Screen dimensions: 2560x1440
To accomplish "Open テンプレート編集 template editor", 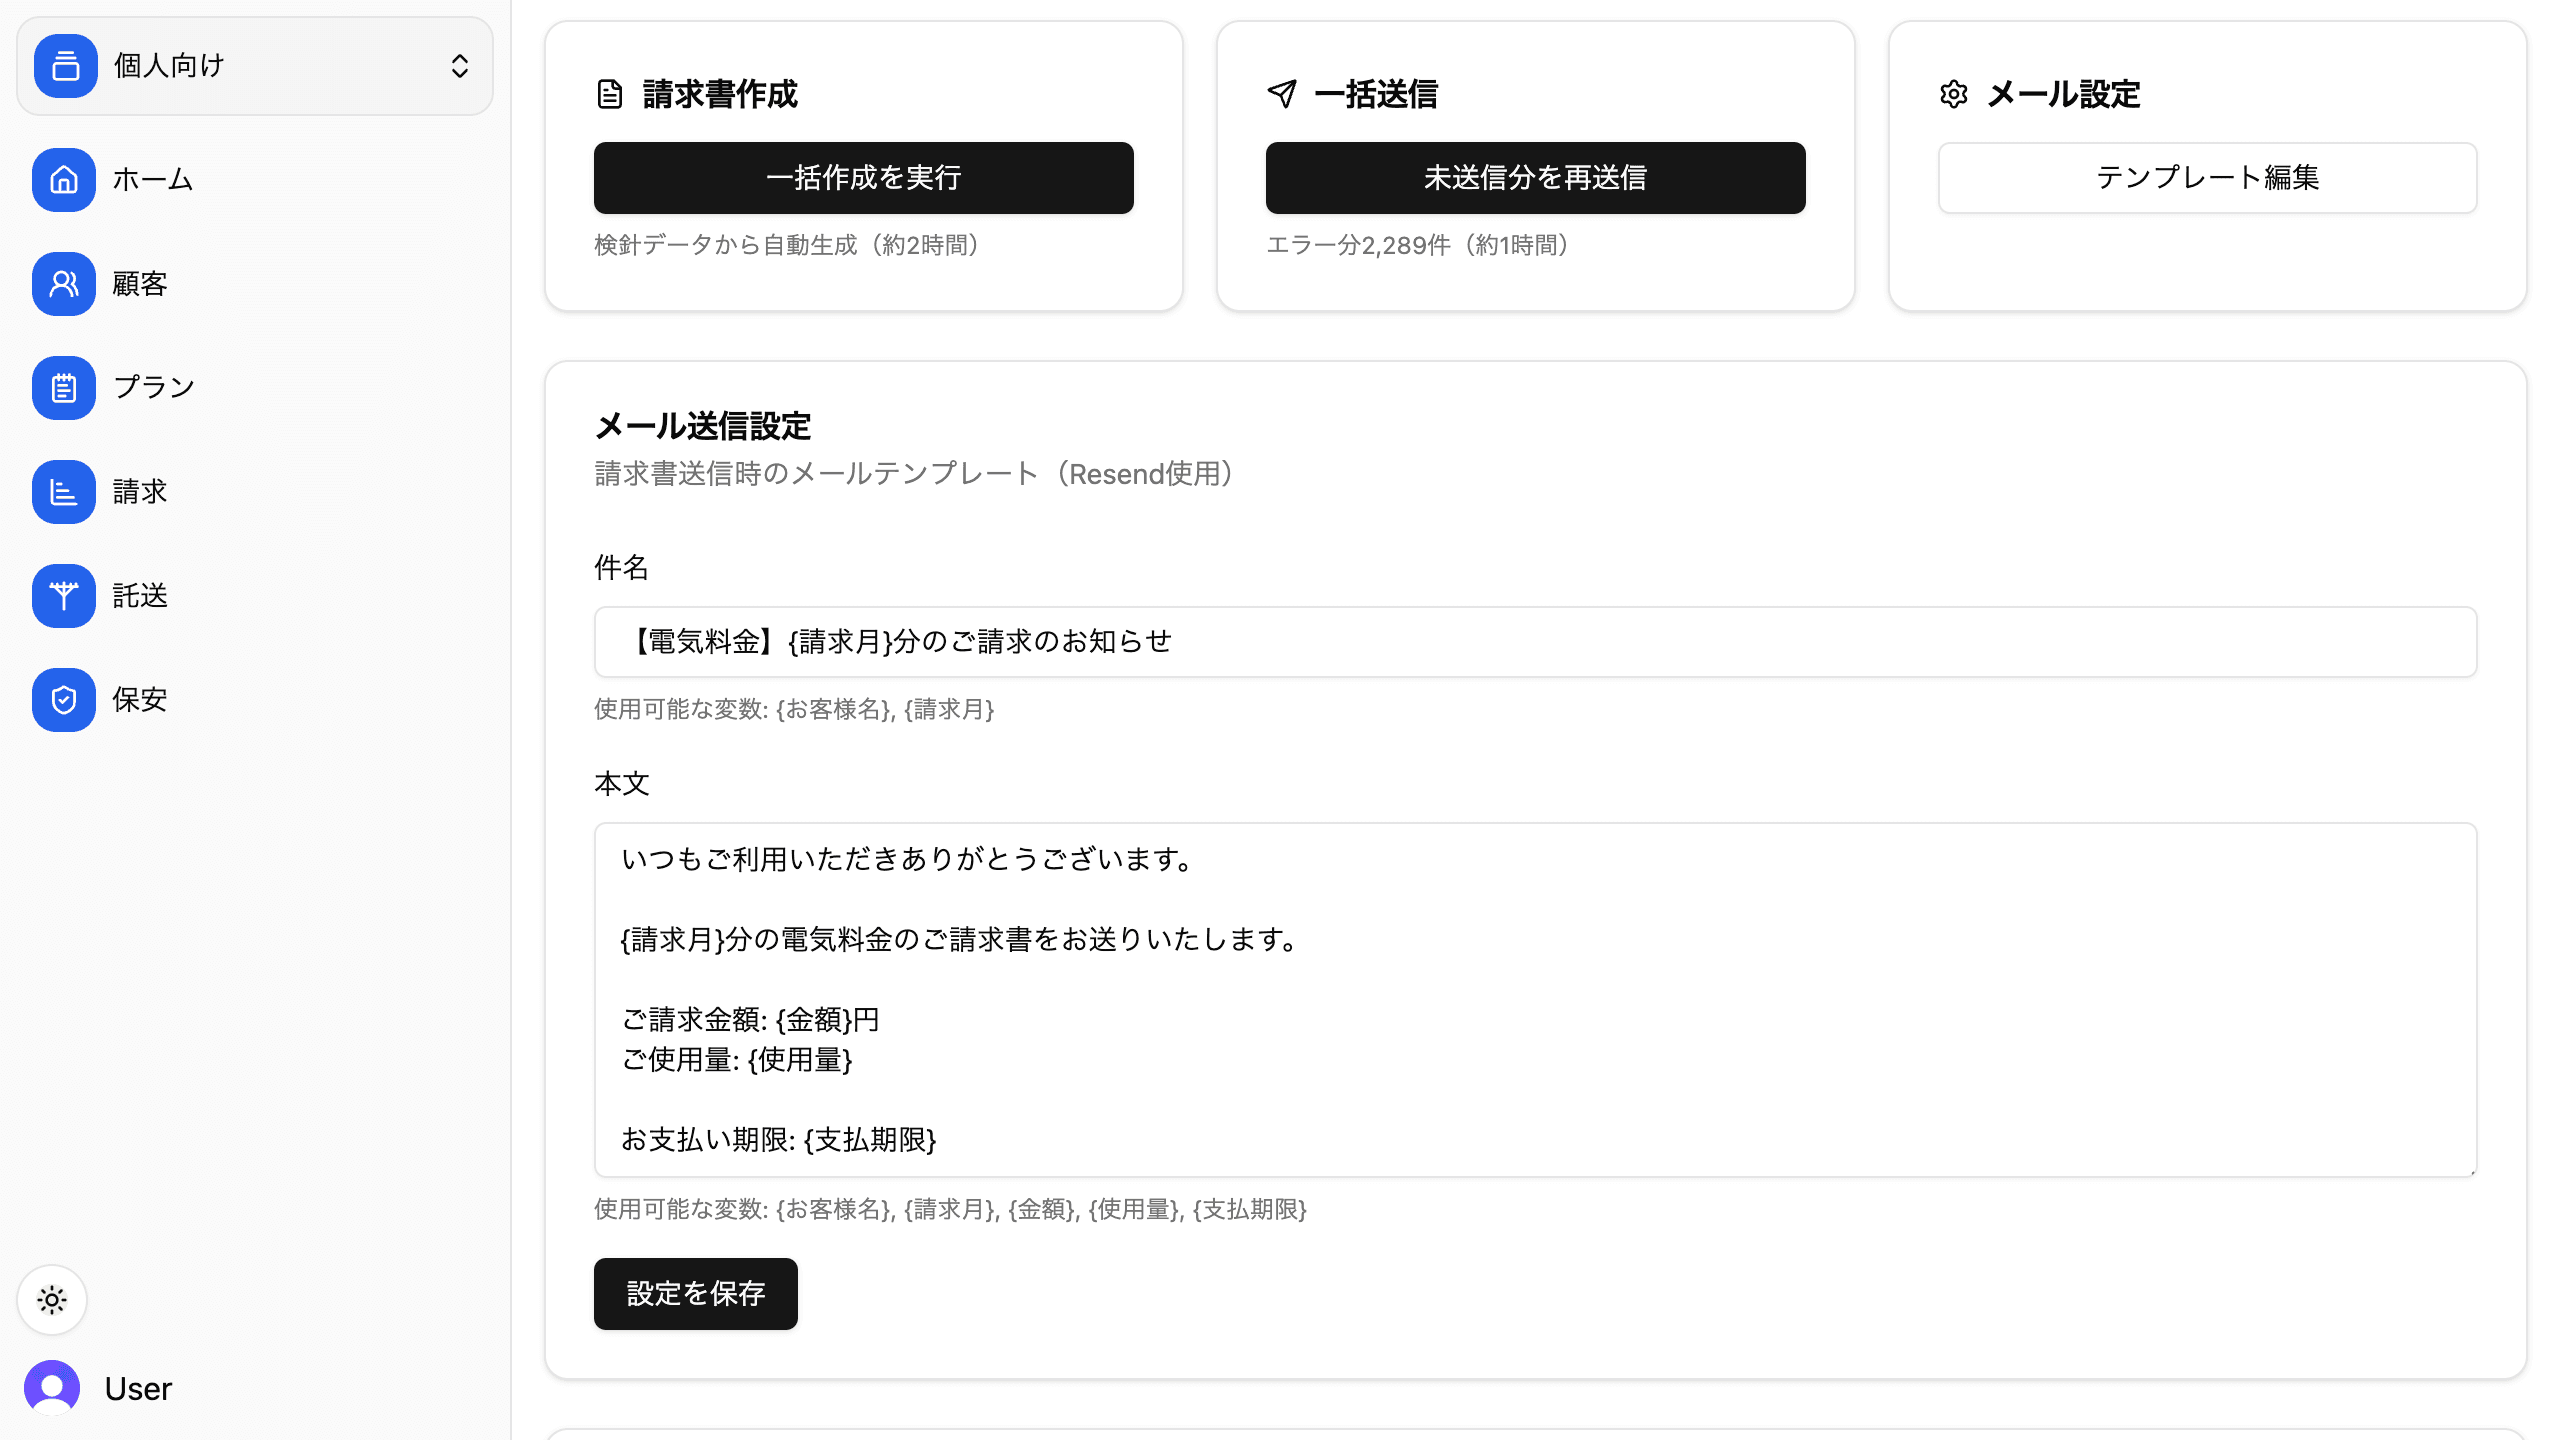I will coord(2208,178).
